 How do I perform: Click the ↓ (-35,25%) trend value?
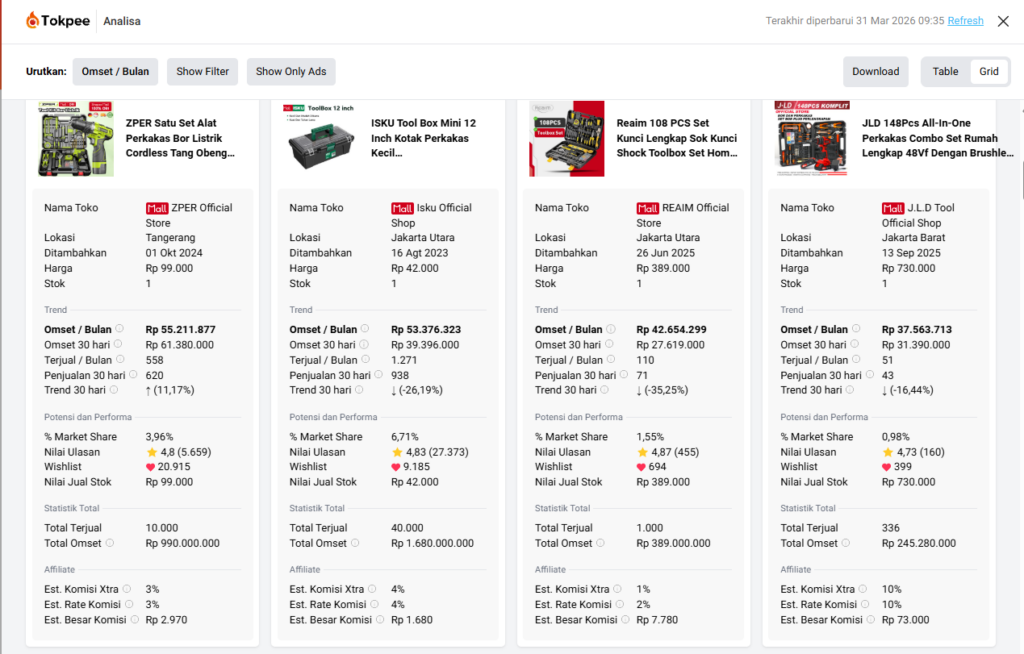(662, 390)
